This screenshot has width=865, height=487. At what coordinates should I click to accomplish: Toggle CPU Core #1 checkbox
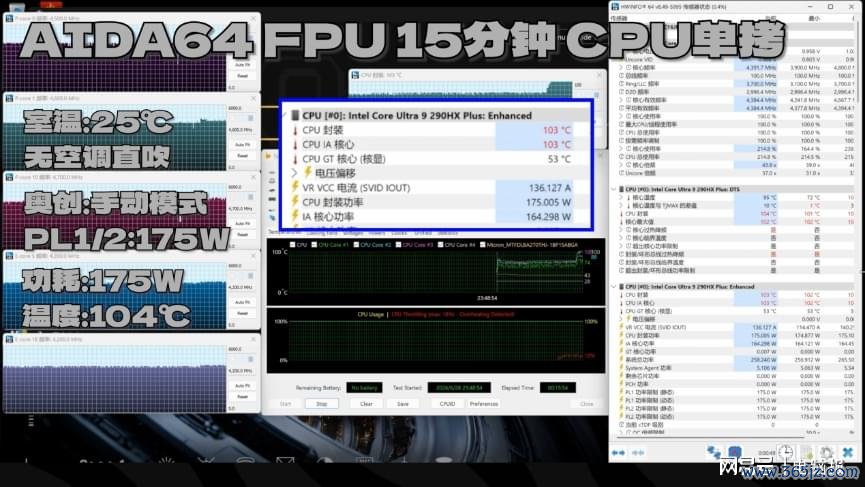click(314, 244)
